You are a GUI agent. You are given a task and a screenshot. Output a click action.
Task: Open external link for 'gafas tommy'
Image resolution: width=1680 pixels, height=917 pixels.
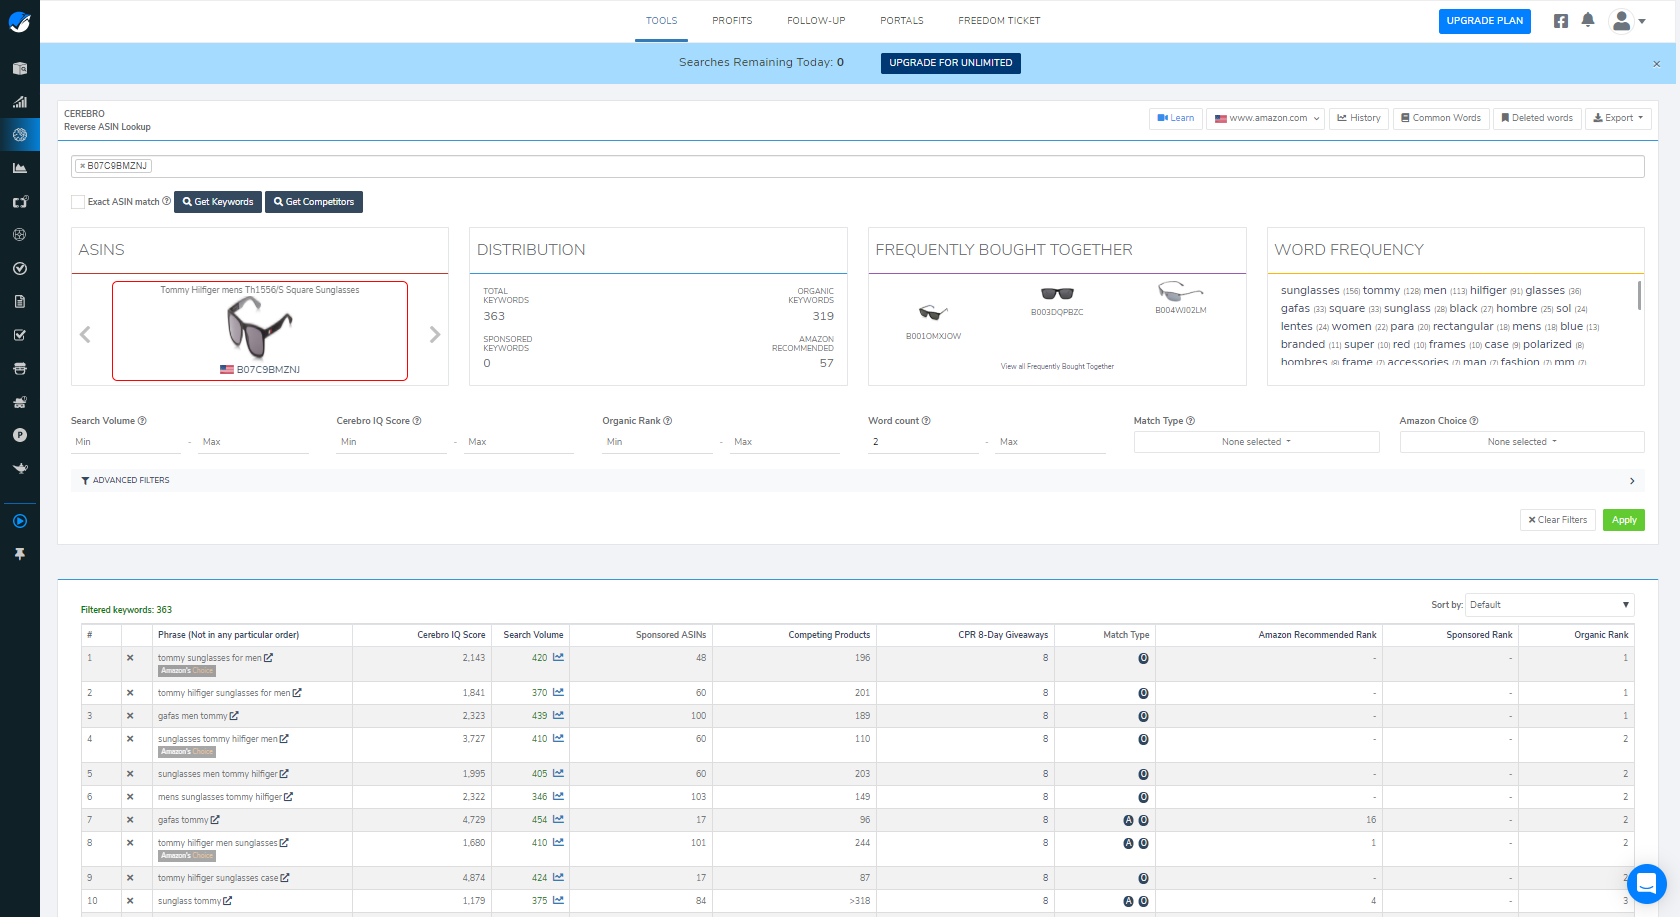(215, 820)
